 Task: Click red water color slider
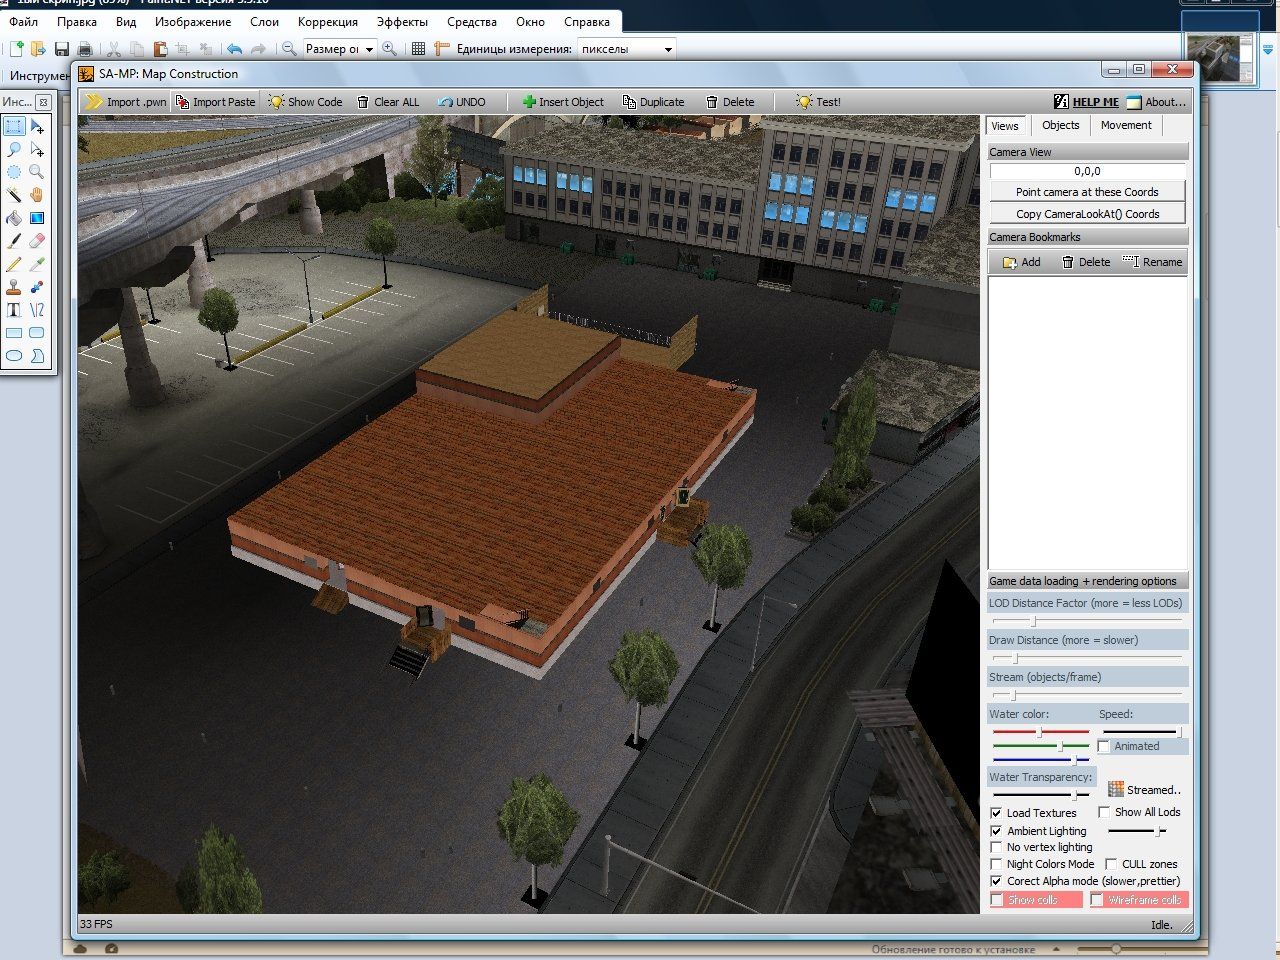pyautogui.click(x=1040, y=732)
